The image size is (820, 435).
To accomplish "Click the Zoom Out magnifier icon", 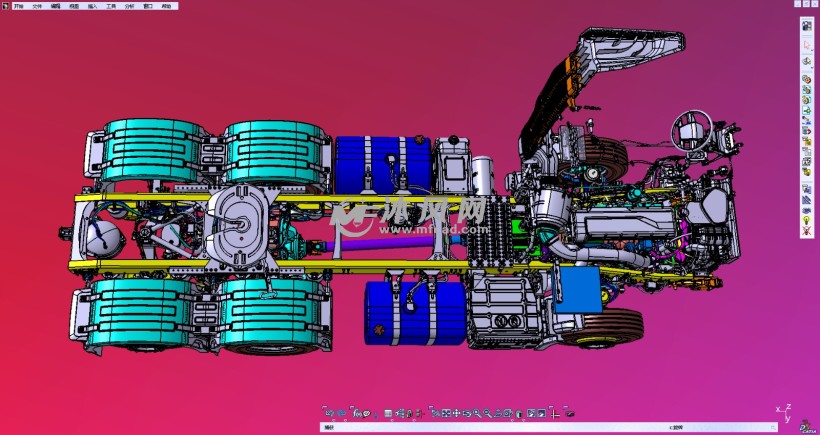I will (x=487, y=413).
